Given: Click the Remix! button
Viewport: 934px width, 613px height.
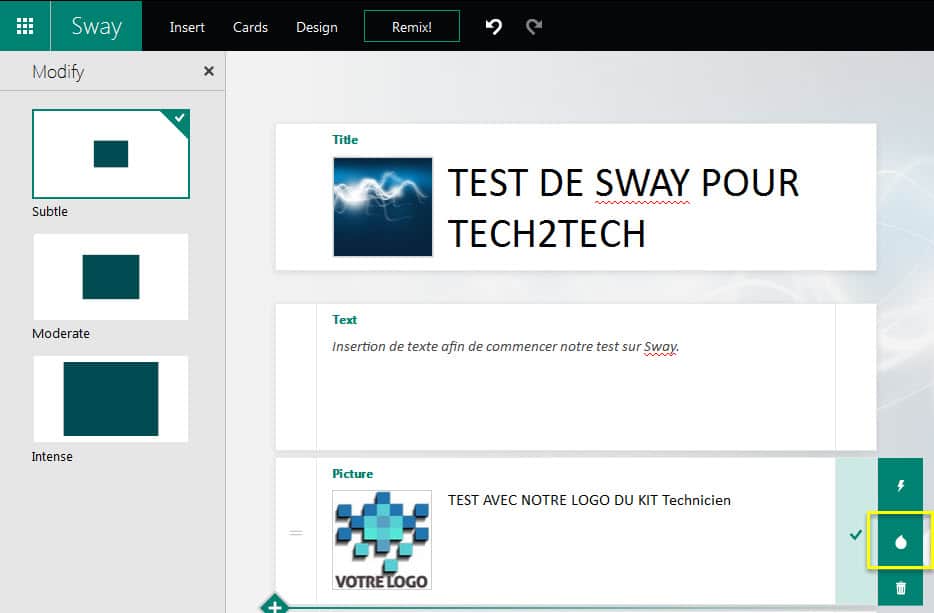Looking at the screenshot, I should point(412,26).
